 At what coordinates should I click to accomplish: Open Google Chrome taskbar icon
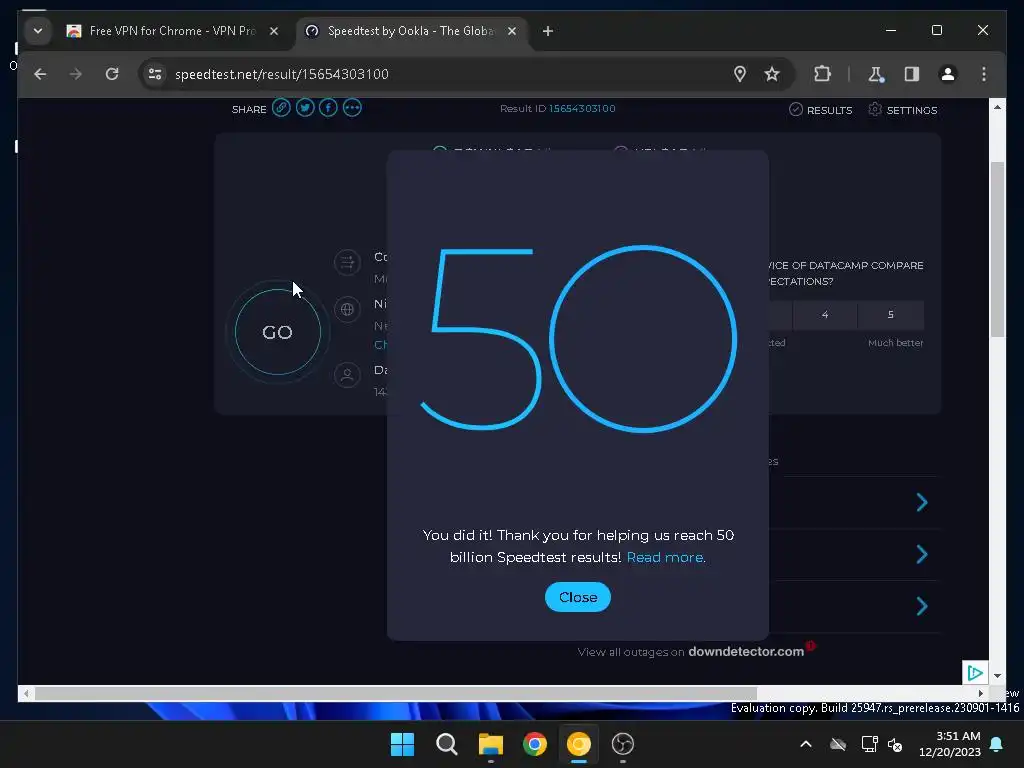pyautogui.click(x=535, y=744)
